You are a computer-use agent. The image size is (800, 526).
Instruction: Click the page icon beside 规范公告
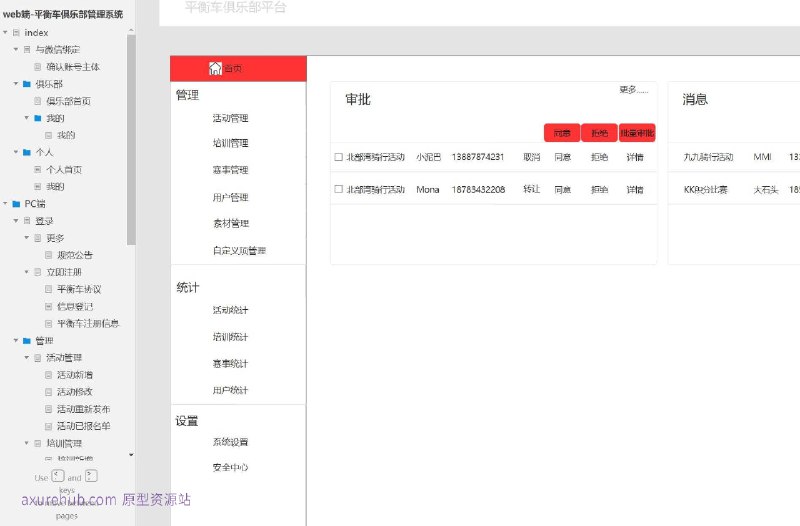48,255
